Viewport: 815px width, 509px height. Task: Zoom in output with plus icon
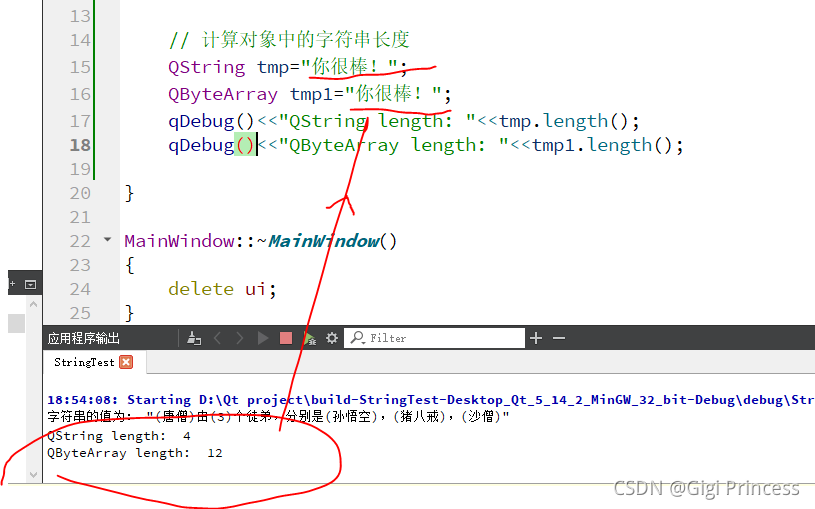click(536, 338)
